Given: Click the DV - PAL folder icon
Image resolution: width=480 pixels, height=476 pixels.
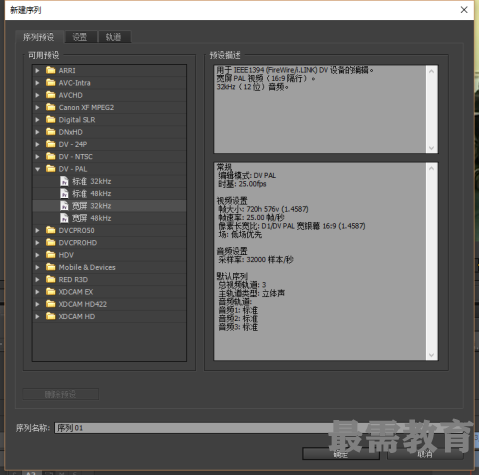Looking at the screenshot, I should tap(51, 169).
